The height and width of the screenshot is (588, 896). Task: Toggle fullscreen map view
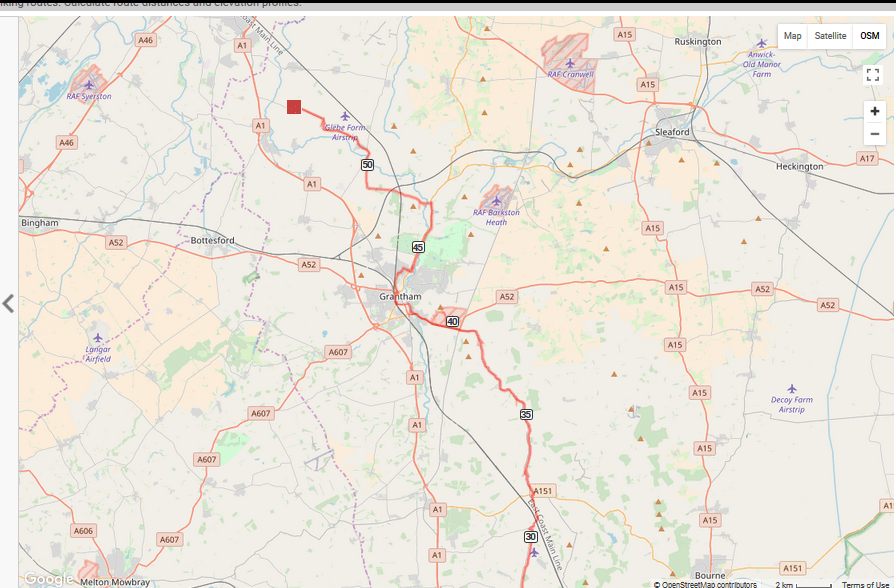click(873, 75)
